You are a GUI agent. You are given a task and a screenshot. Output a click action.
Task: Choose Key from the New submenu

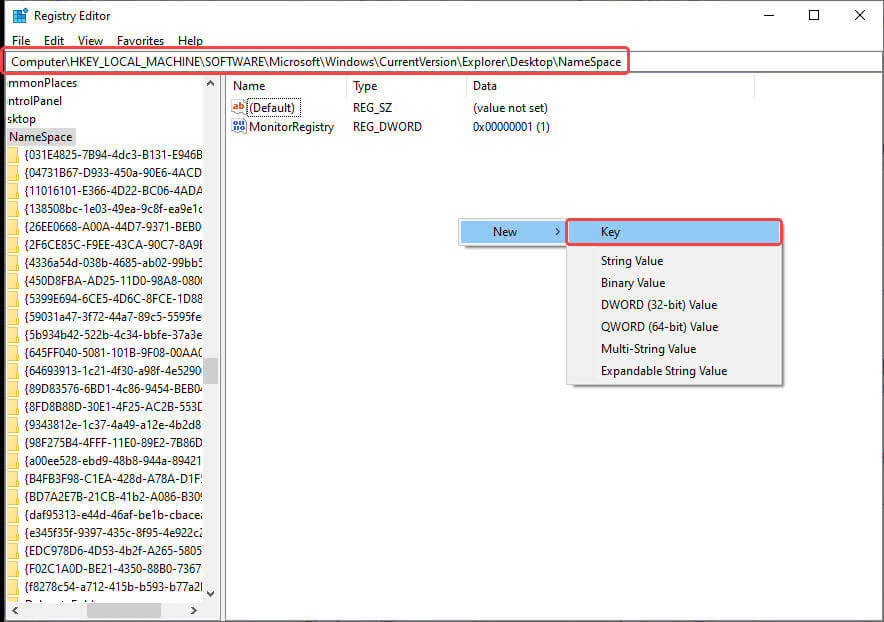[x=674, y=232]
